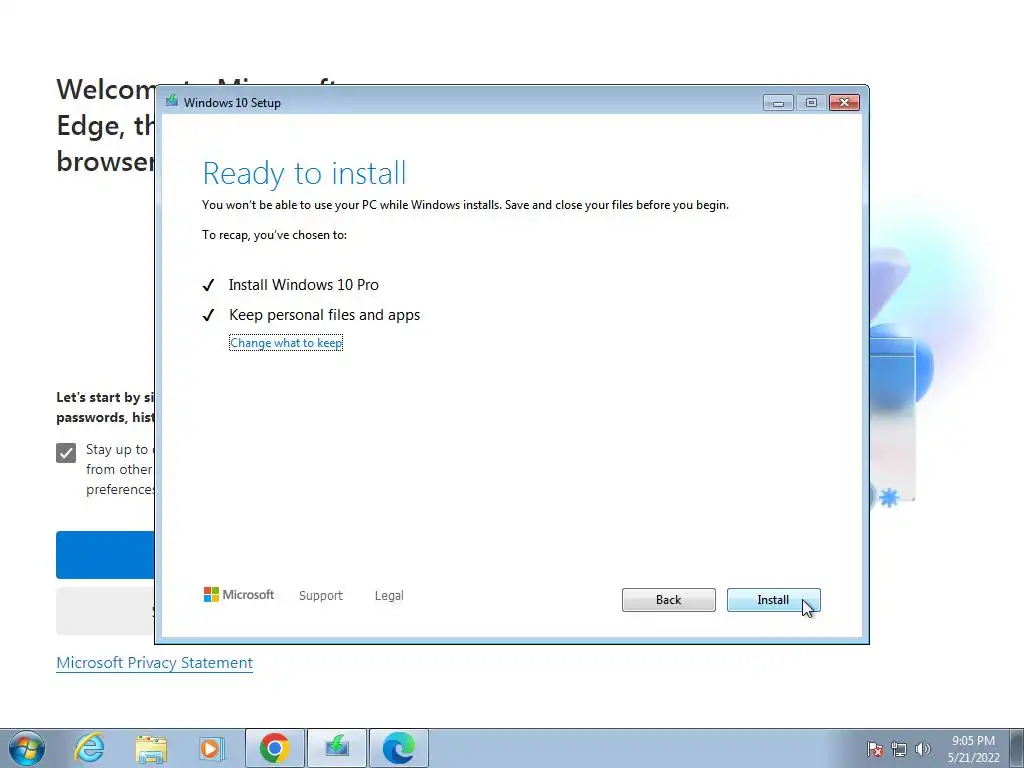Select Windows 10 Setup taskbar icon
This screenshot has height=768, width=1024.
[x=337, y=748]
